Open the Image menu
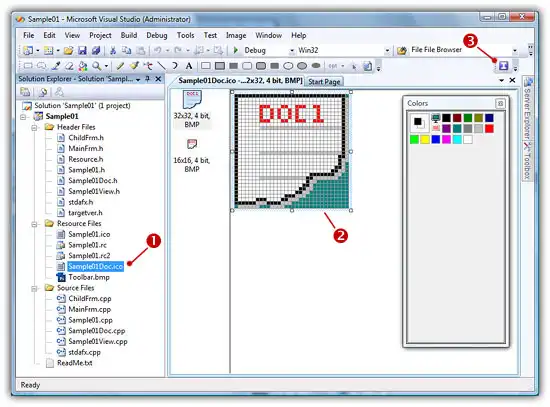 236,35
